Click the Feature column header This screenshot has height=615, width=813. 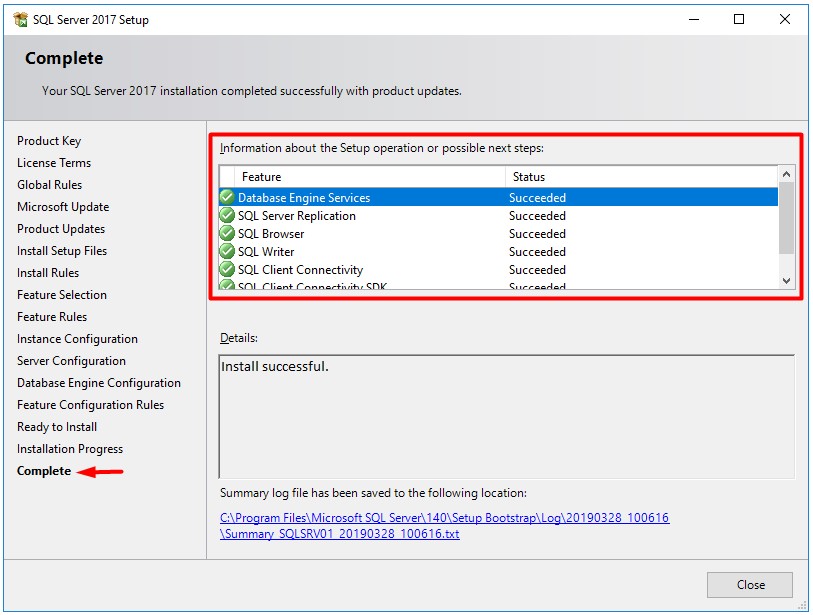(260, 177)
